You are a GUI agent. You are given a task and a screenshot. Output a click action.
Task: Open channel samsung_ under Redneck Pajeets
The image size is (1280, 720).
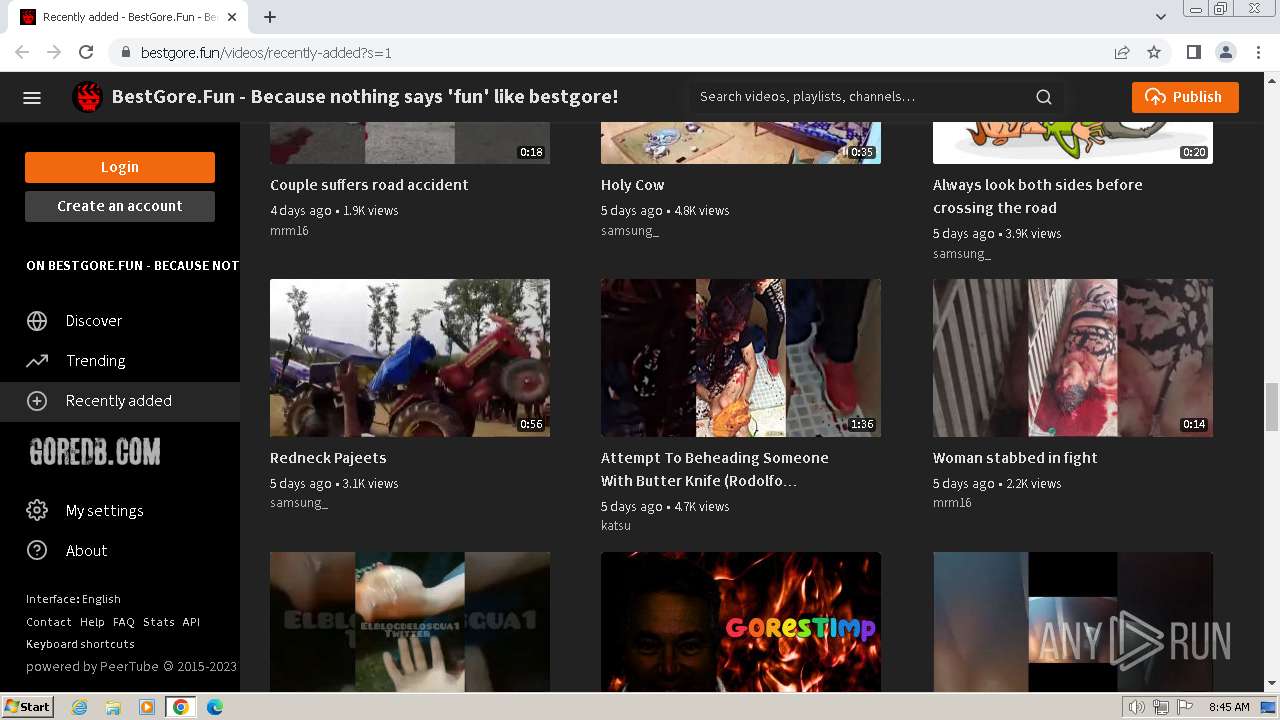299,503
